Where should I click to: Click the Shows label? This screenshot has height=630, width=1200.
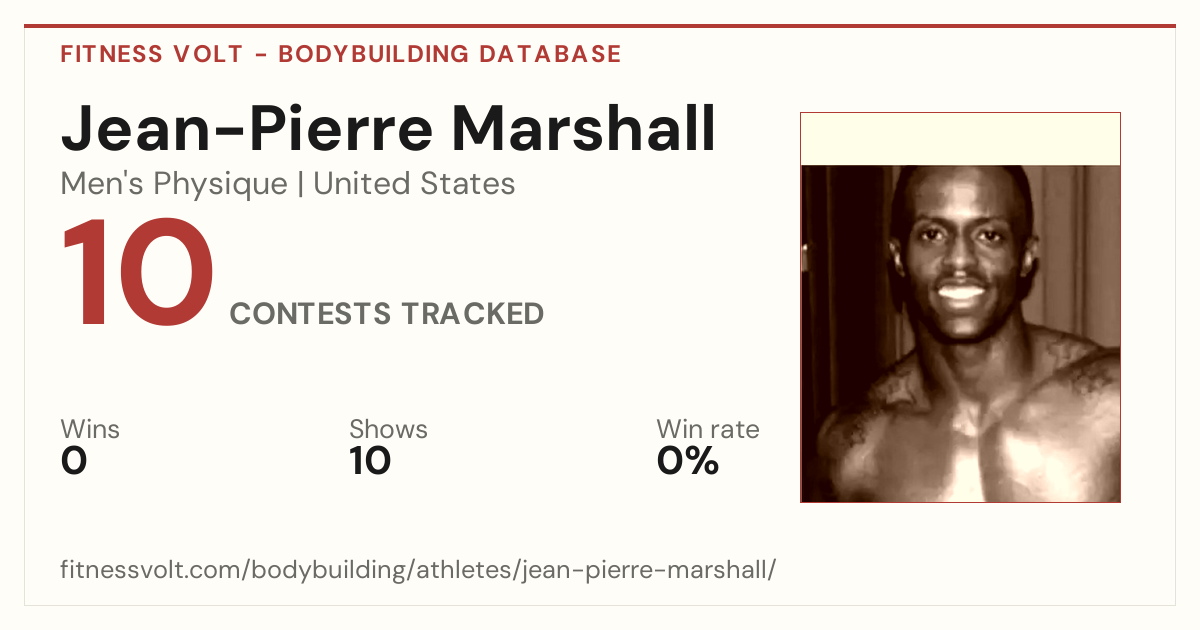pos(388,429)
